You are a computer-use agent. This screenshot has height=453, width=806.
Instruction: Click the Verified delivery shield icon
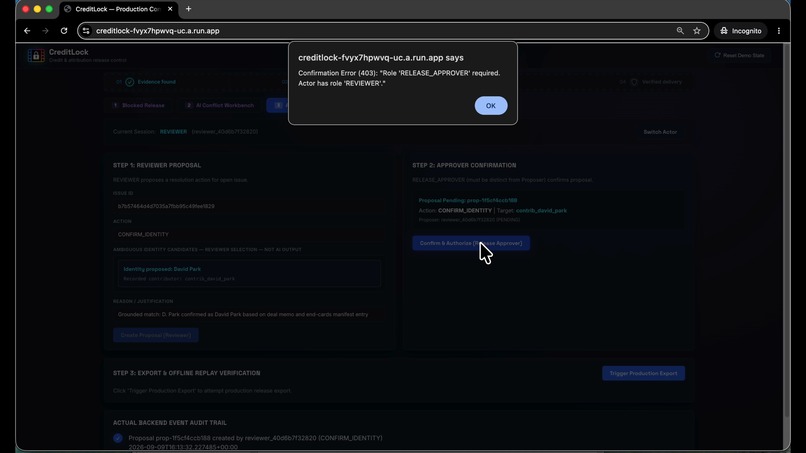634,82
